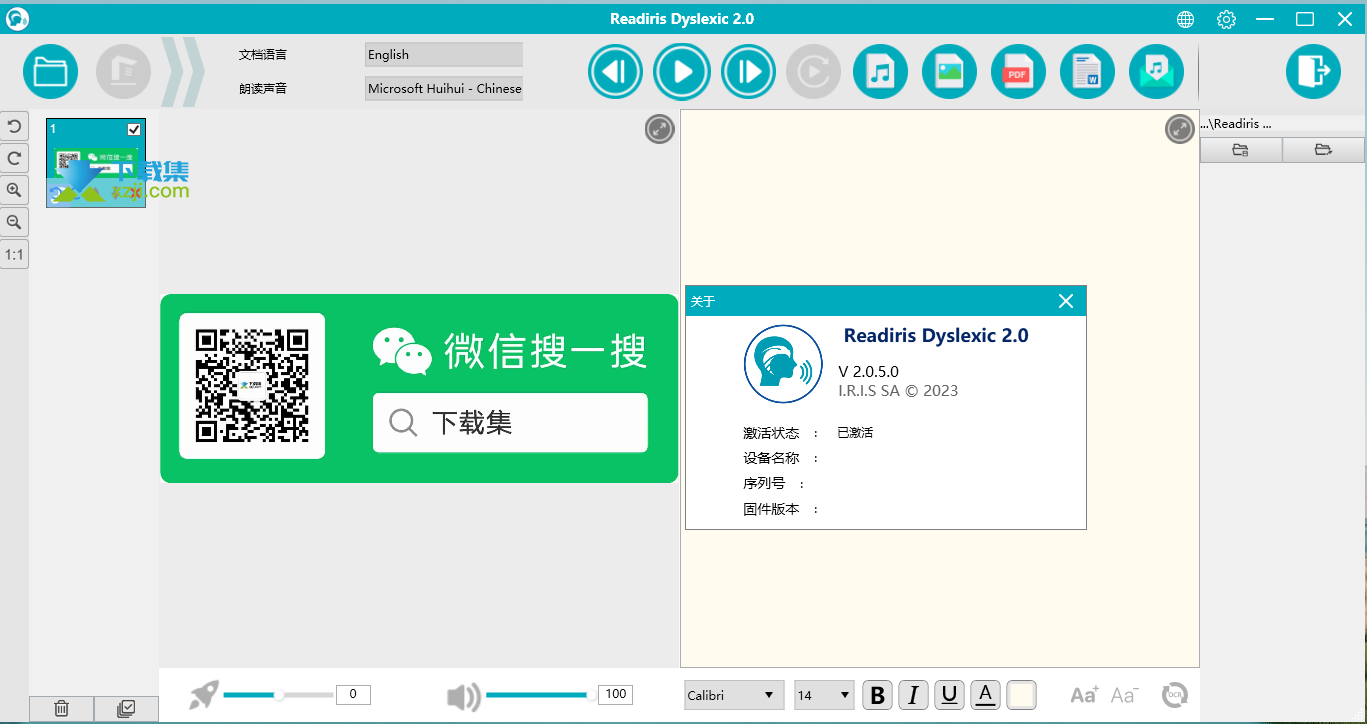The height and width of the screenshot is (724, 1367).
Task: Rotate the page counterclockwise
Action: point(14,126)
